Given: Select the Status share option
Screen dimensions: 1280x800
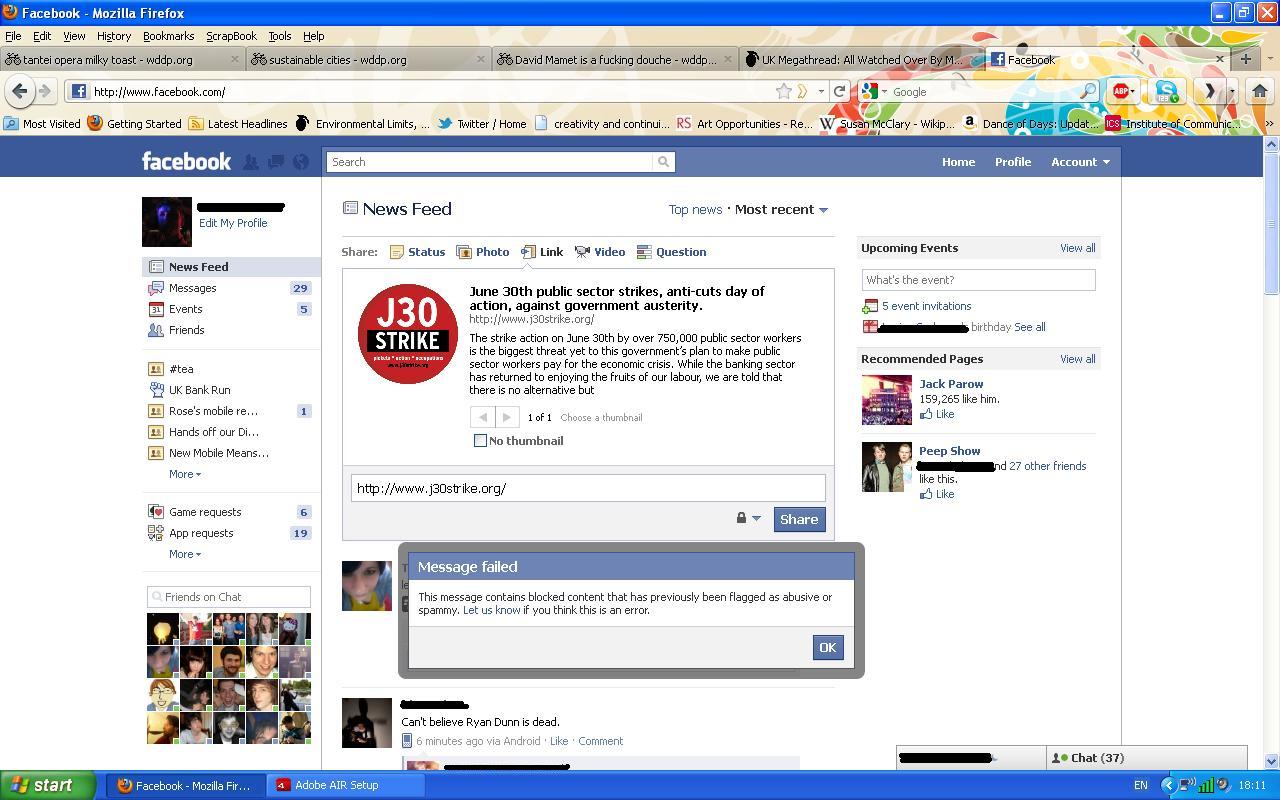Looking at the screenshot, I should [x=417, y=252].
